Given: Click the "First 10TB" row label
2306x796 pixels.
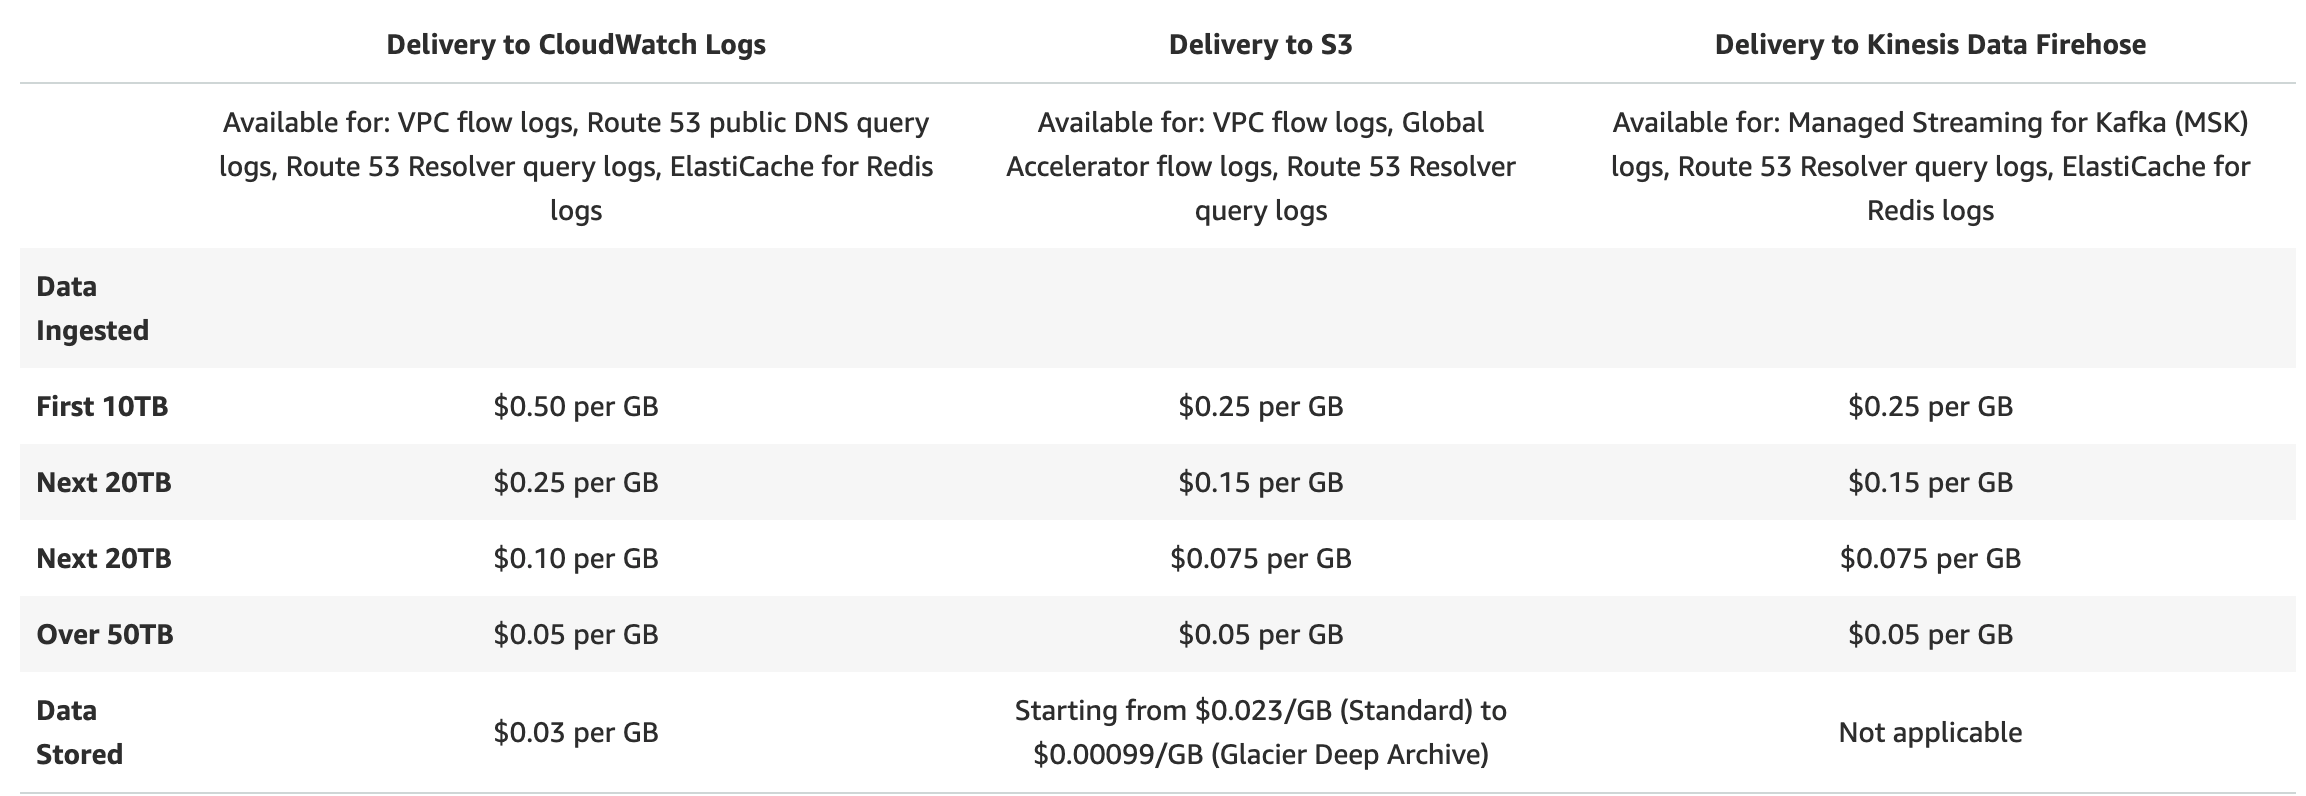Looking at the screenshot, I should tap(102, 407).
